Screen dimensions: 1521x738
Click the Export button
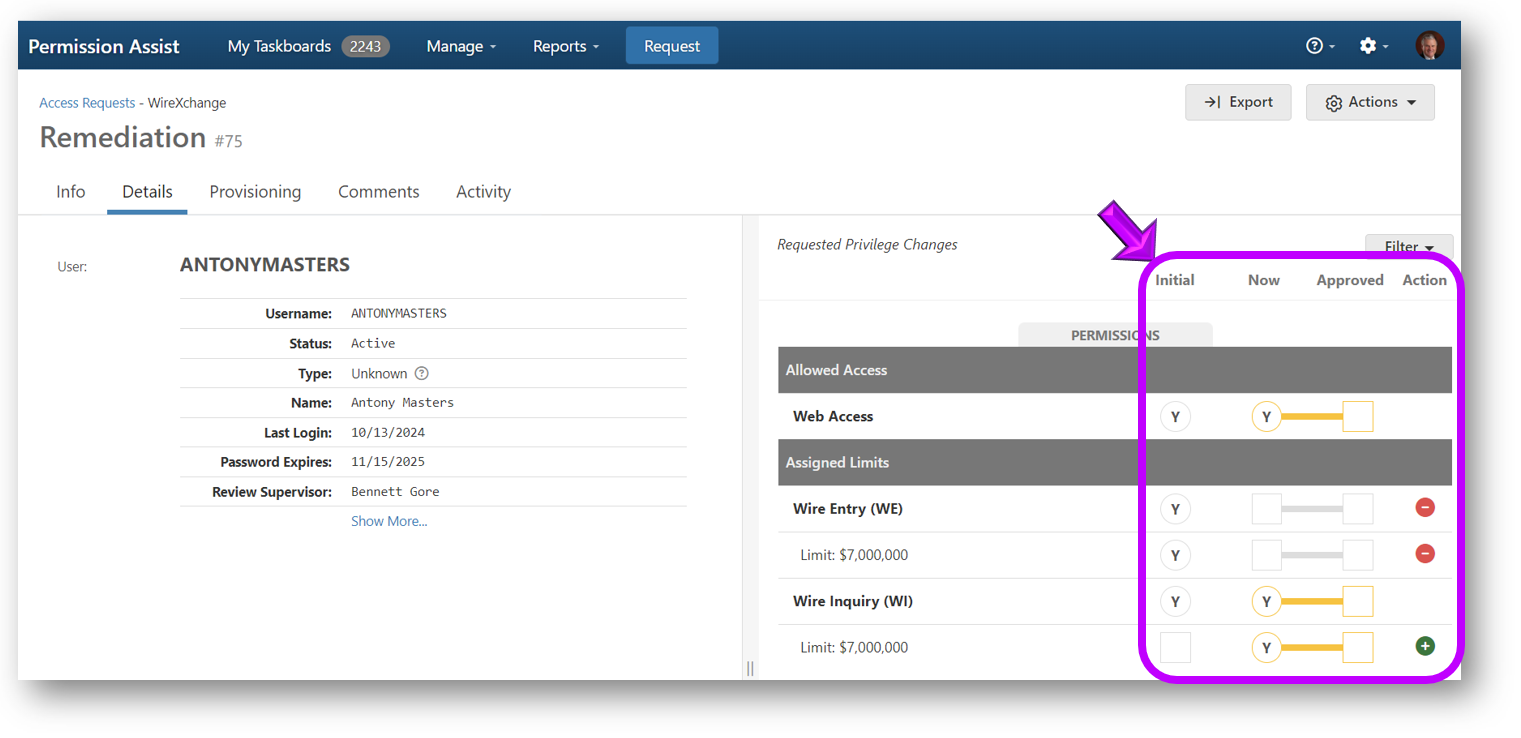[x=1238, y=102]
